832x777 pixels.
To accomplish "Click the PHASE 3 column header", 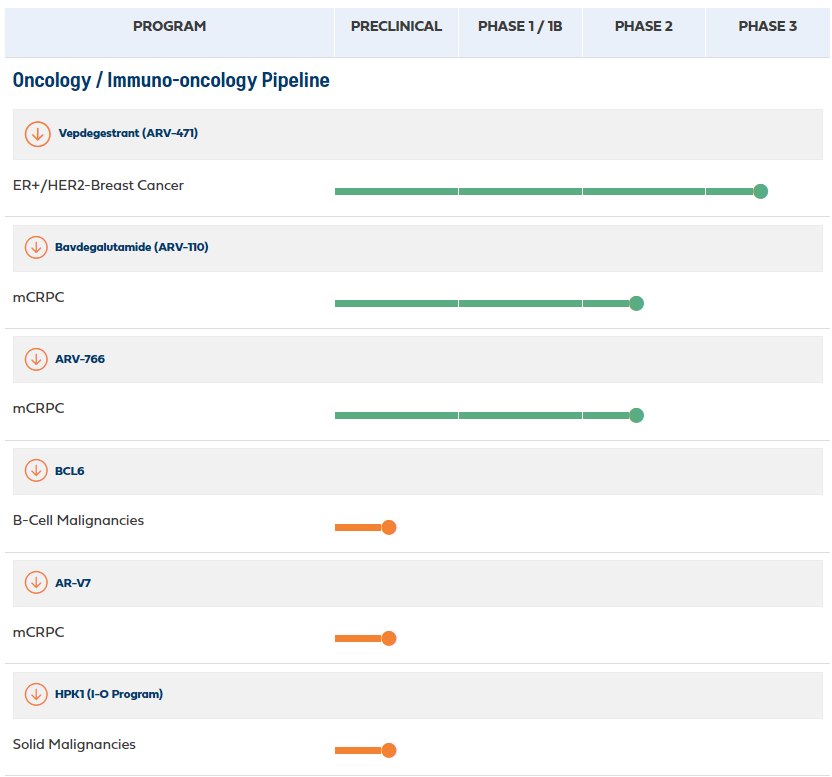I will click(x=767, y=27).
